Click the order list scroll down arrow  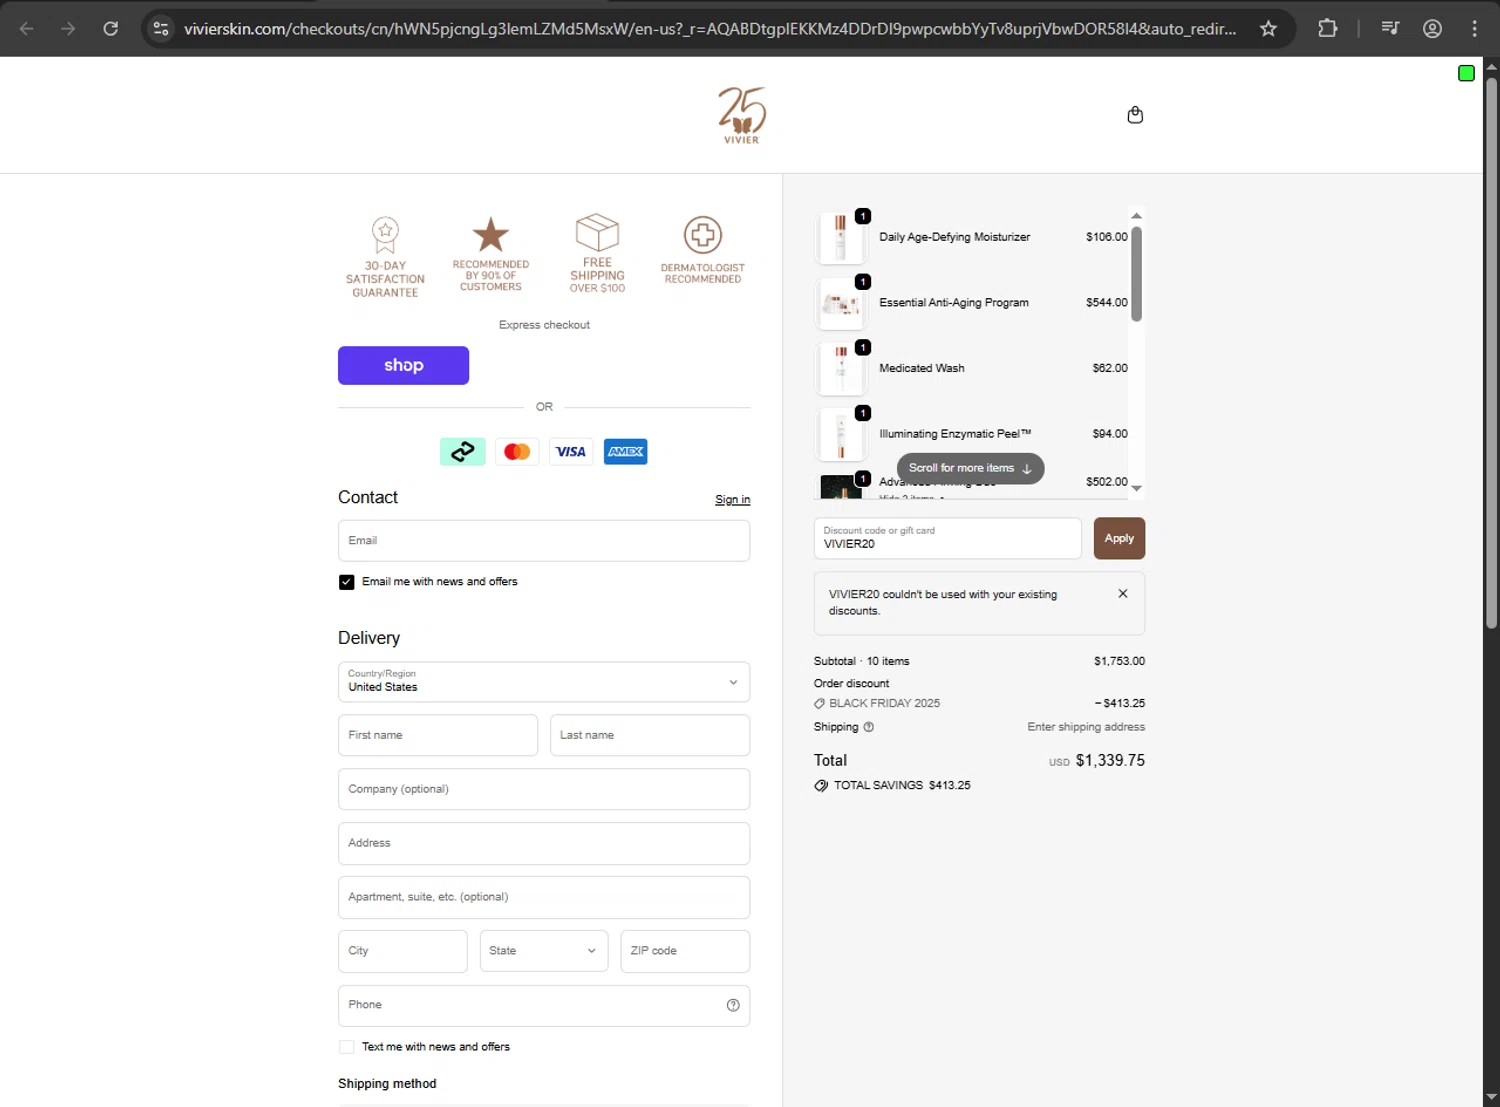pos(1136,489)
